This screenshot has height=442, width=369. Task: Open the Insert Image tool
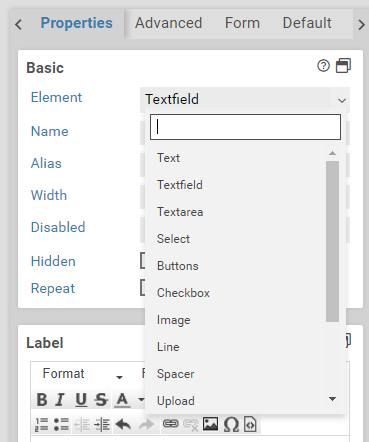tap(210, 424)
